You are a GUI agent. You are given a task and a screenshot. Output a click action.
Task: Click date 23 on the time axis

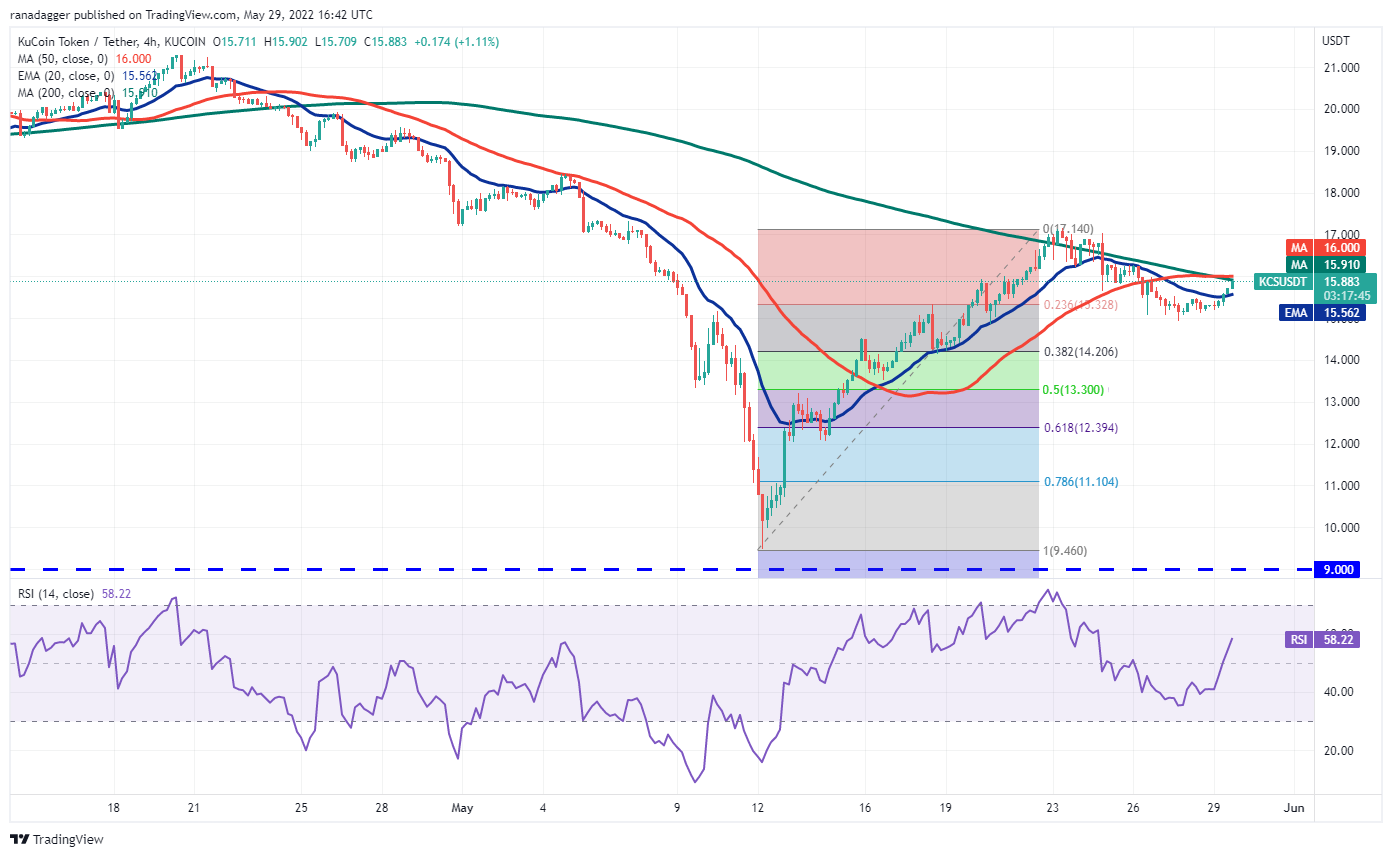pos(1052,808)
